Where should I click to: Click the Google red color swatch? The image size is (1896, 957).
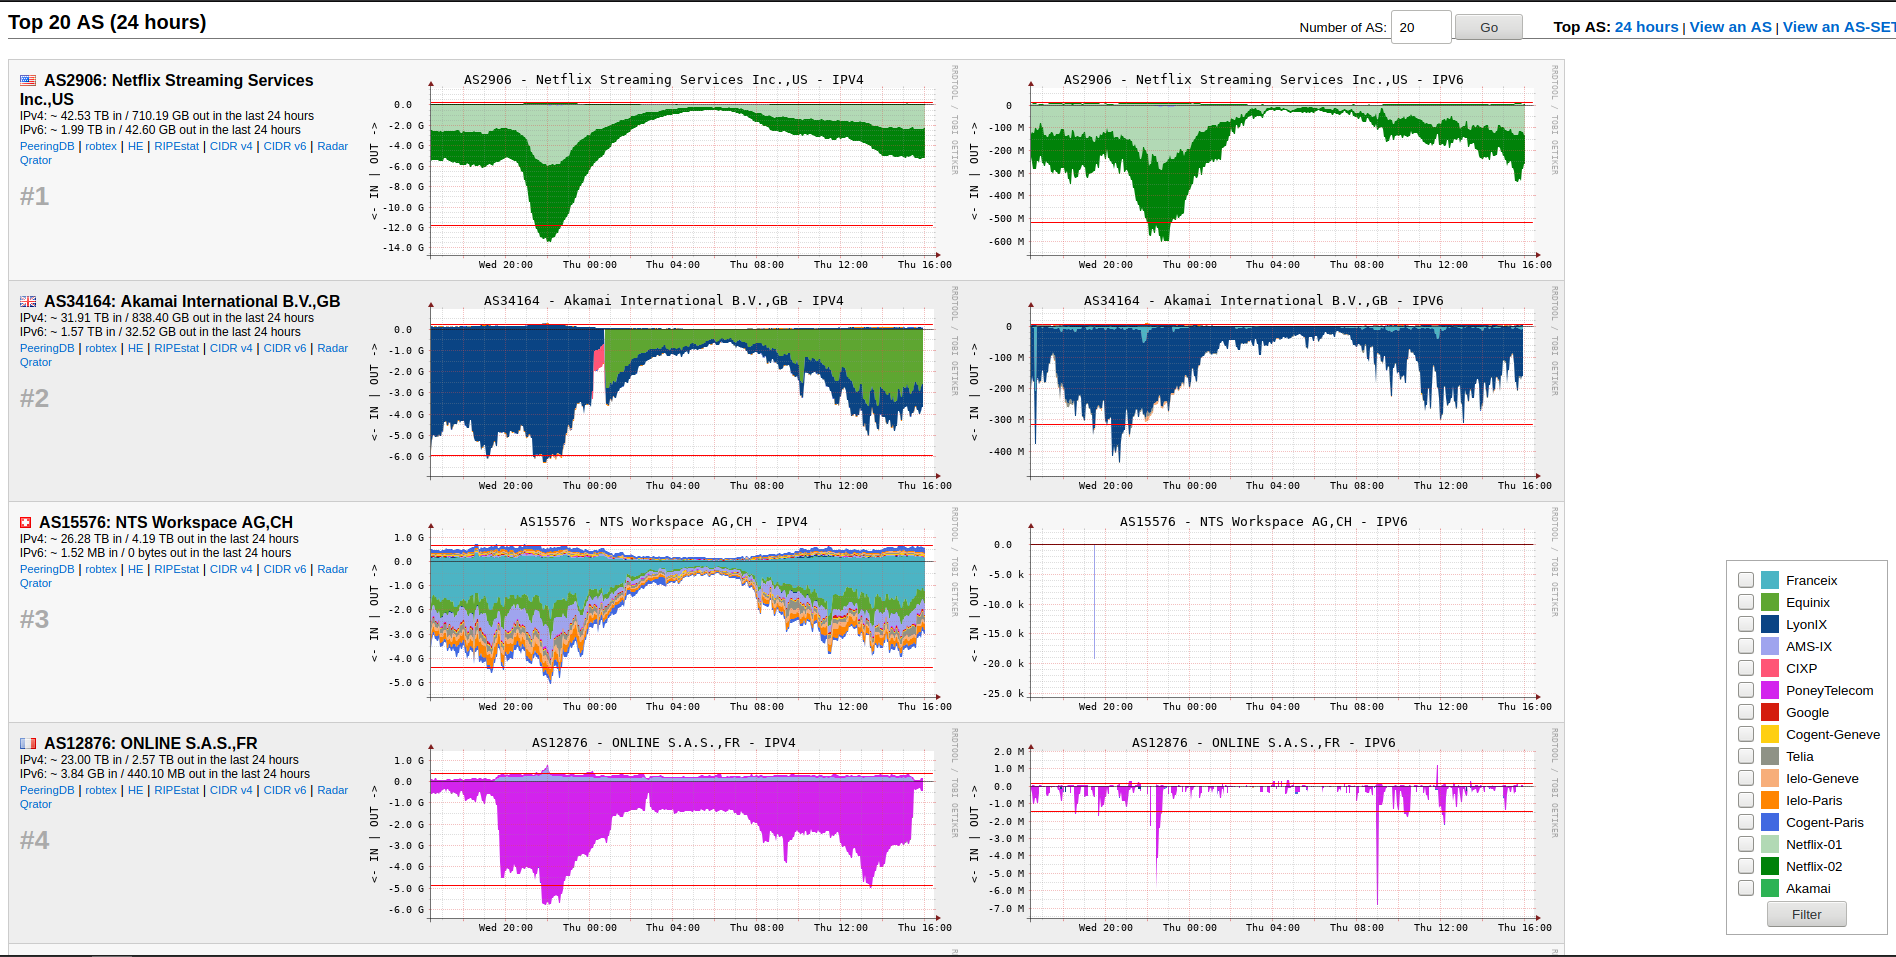1770,712
